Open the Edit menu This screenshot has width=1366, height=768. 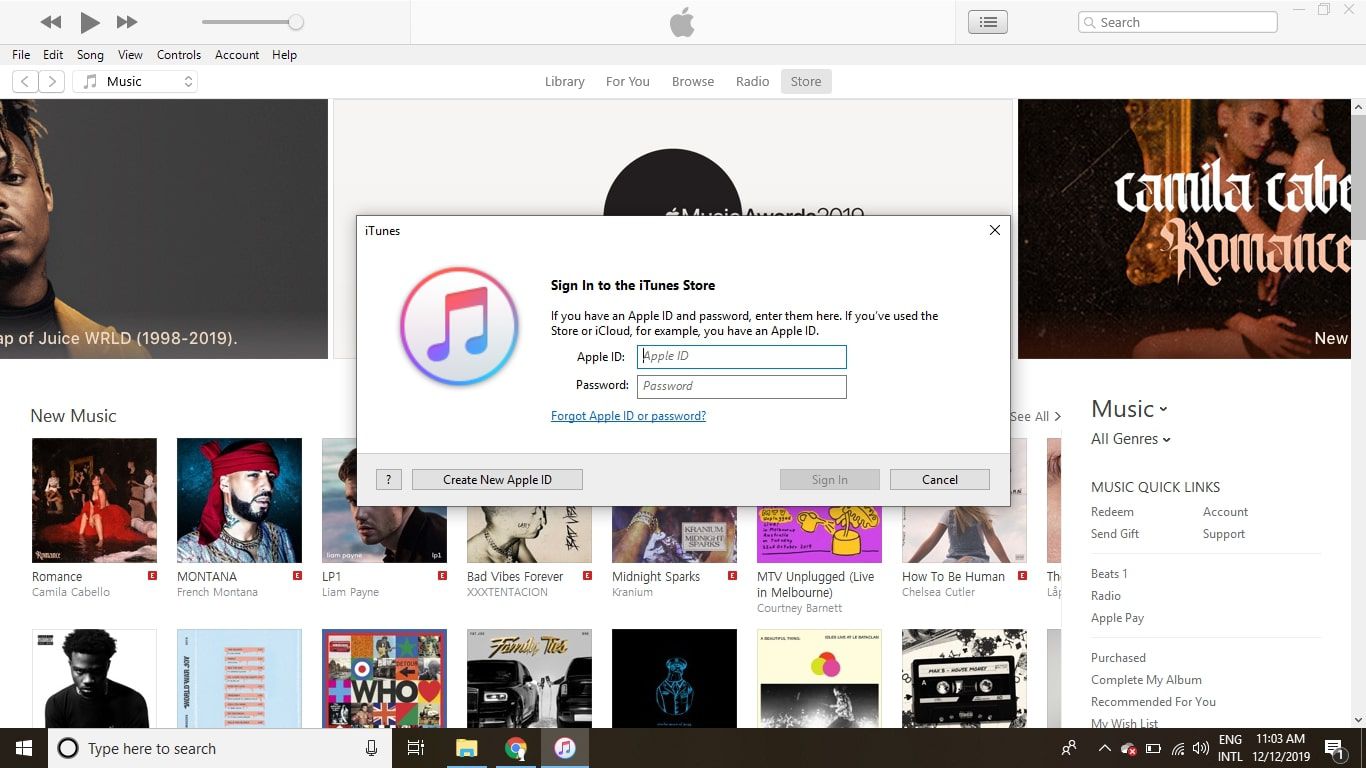(53, 55)
